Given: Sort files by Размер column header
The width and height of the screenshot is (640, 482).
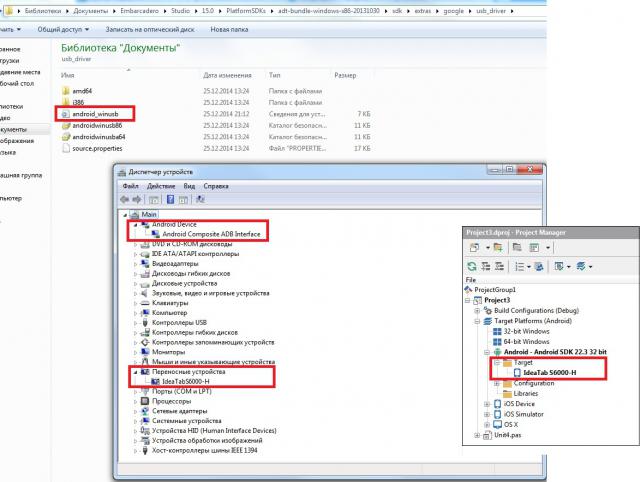Looking at the screenshot, I should click(345, 76).
